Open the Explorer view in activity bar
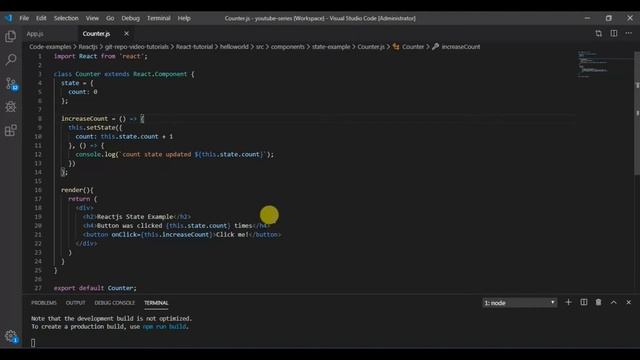This screenshot has height=360, width=640. tap(11, 37)
